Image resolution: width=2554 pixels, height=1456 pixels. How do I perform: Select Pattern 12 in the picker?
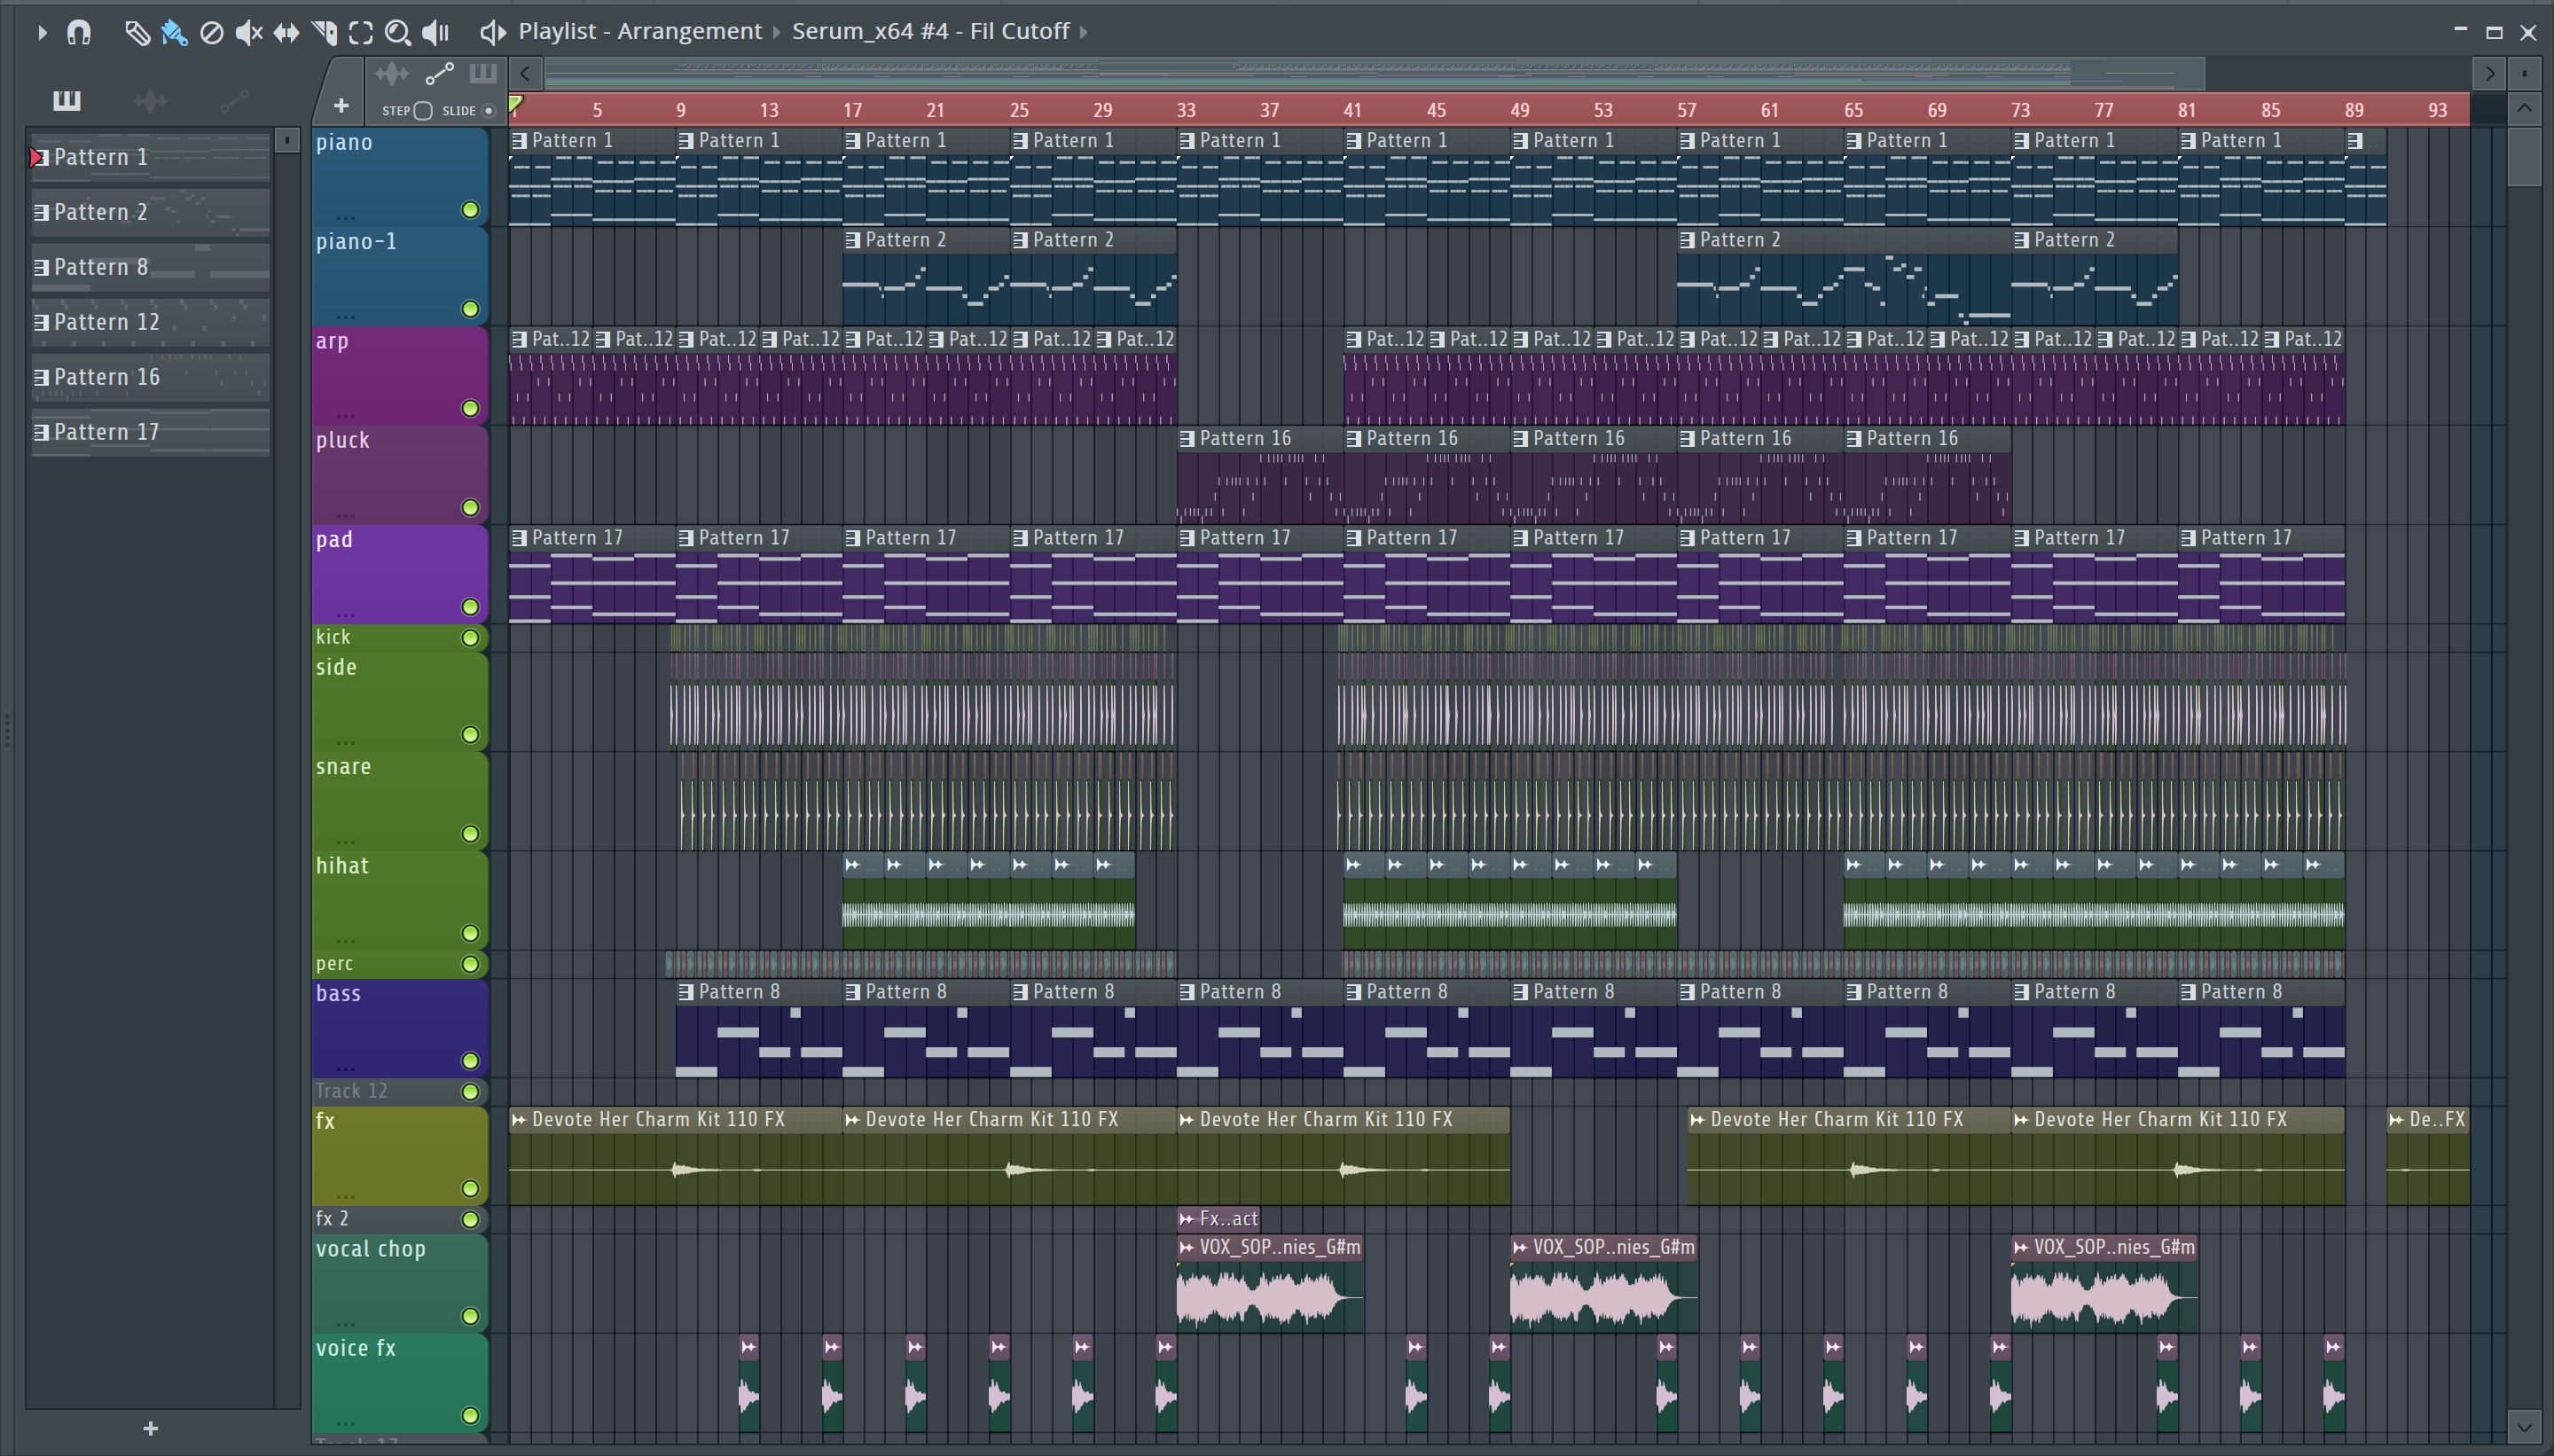click(107, 322)
